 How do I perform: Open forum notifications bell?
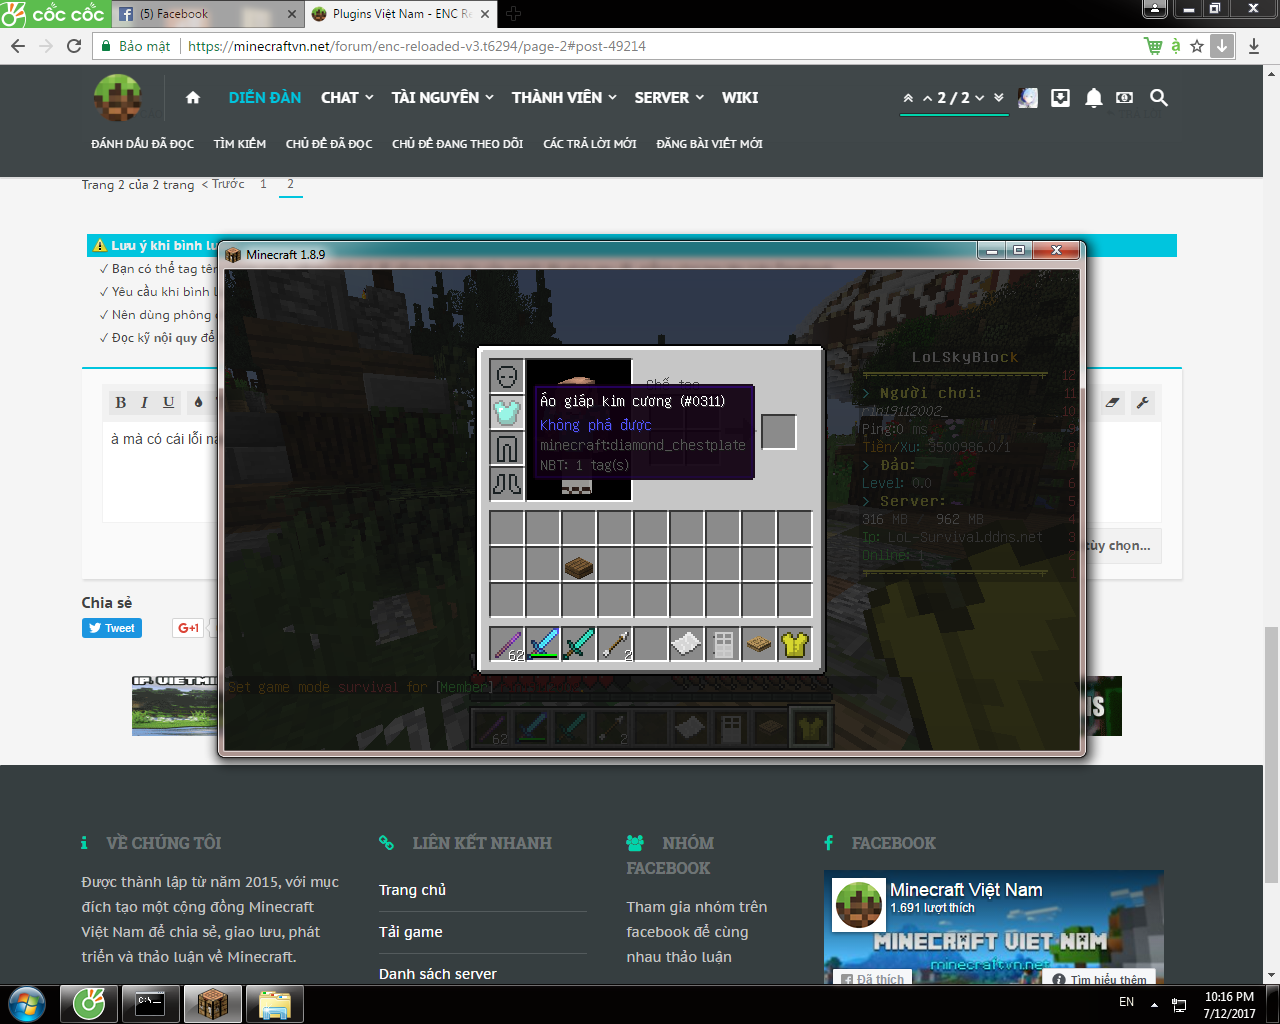[1094, 97]
